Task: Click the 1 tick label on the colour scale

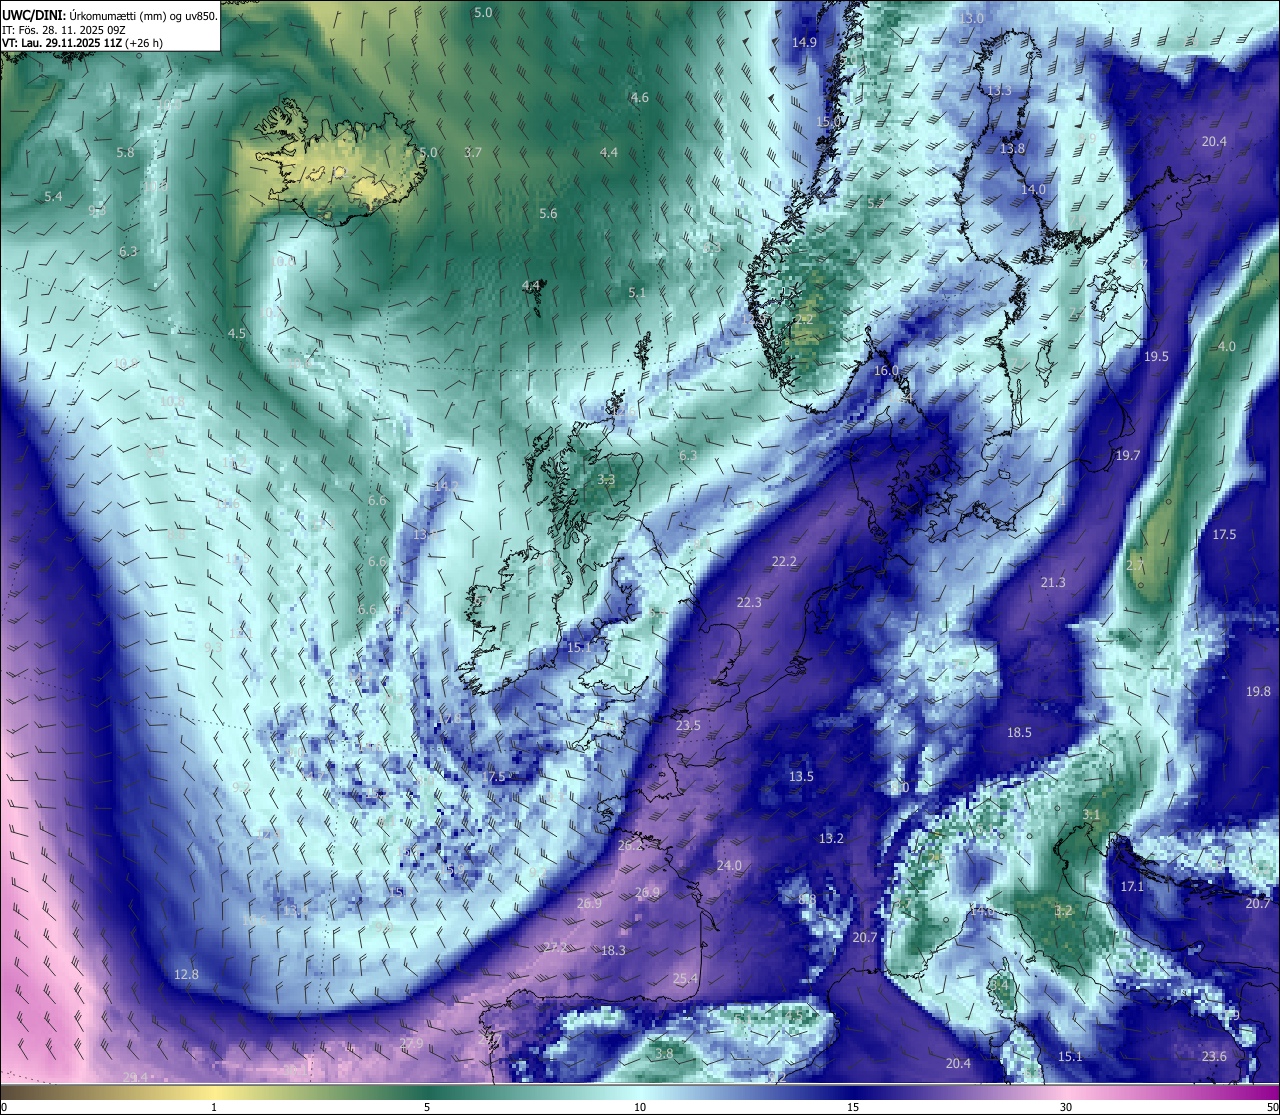Action: [214, 1107]
